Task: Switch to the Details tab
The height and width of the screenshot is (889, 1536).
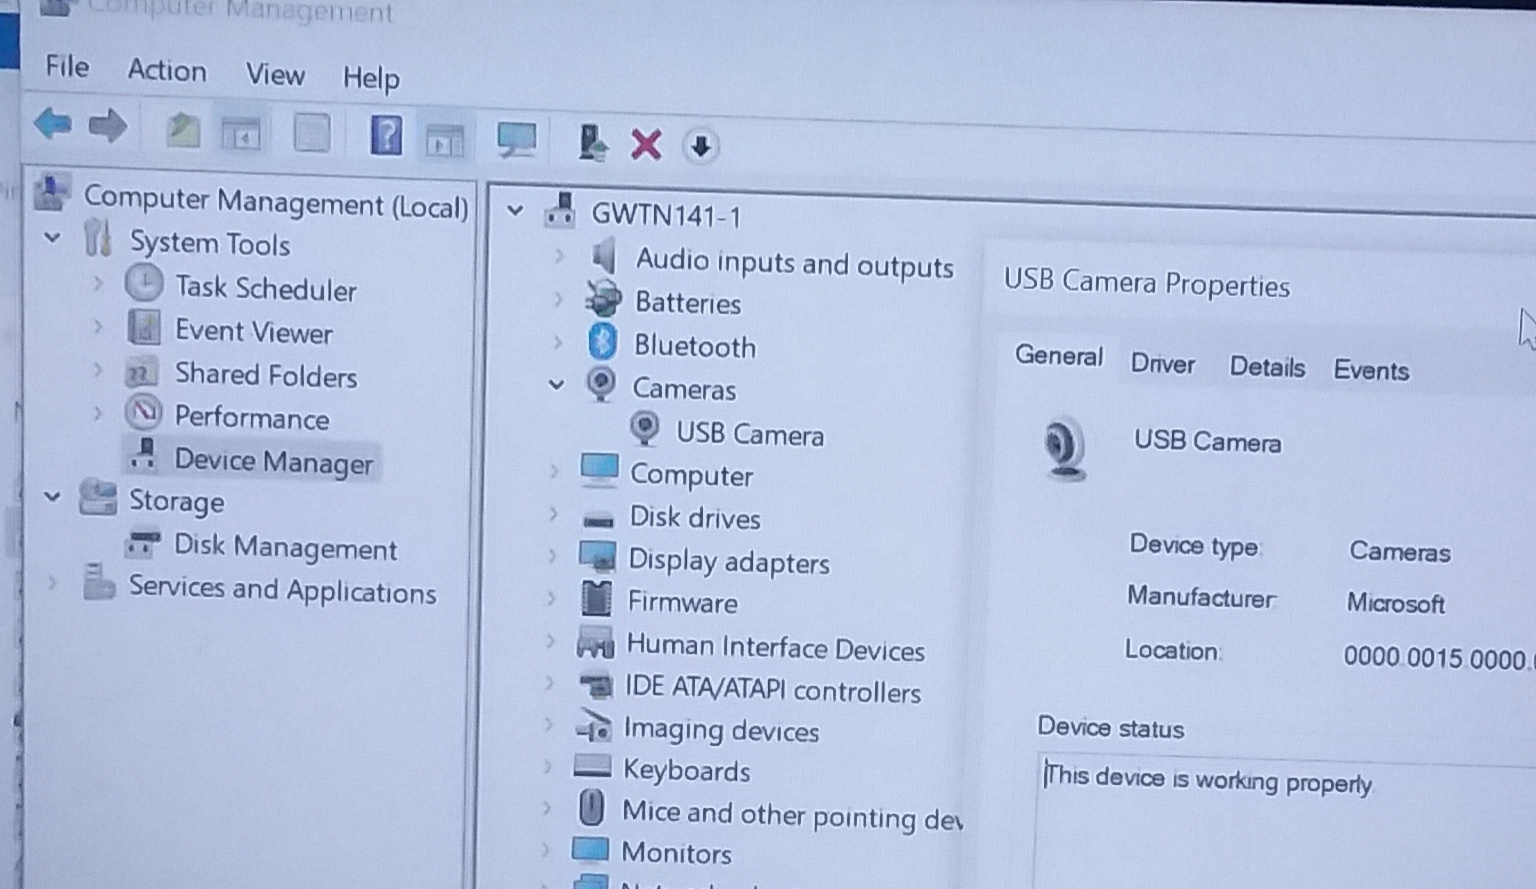Action: click(1267, 367)
